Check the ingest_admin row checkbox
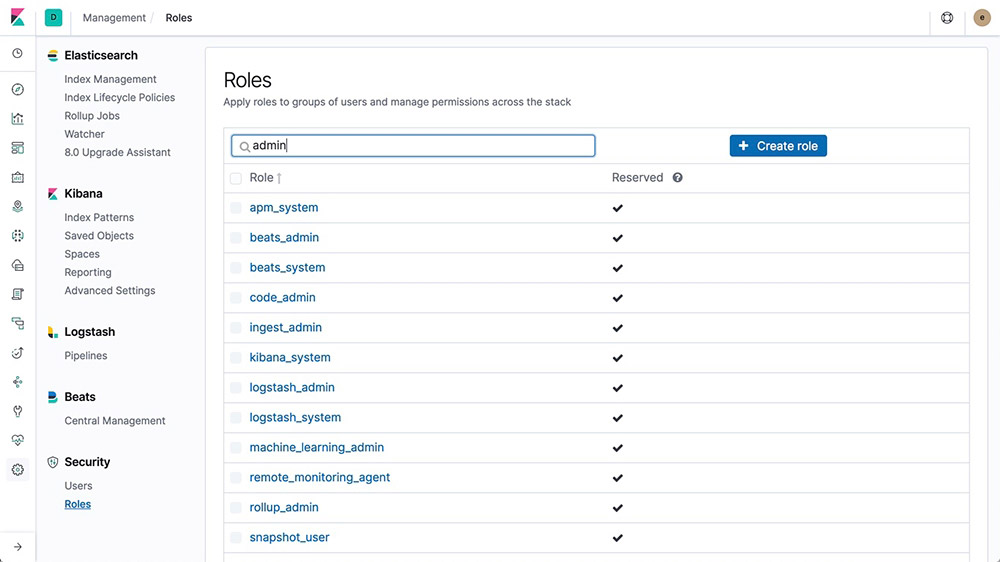Screen dimensions: 1000x562 236,328
